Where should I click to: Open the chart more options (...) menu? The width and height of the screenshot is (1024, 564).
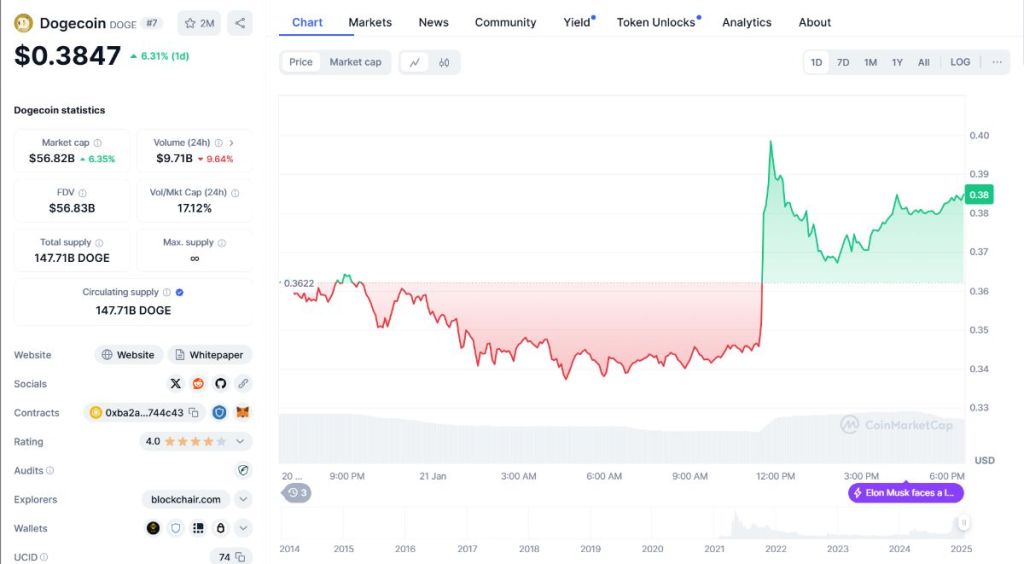pos(997,62)
